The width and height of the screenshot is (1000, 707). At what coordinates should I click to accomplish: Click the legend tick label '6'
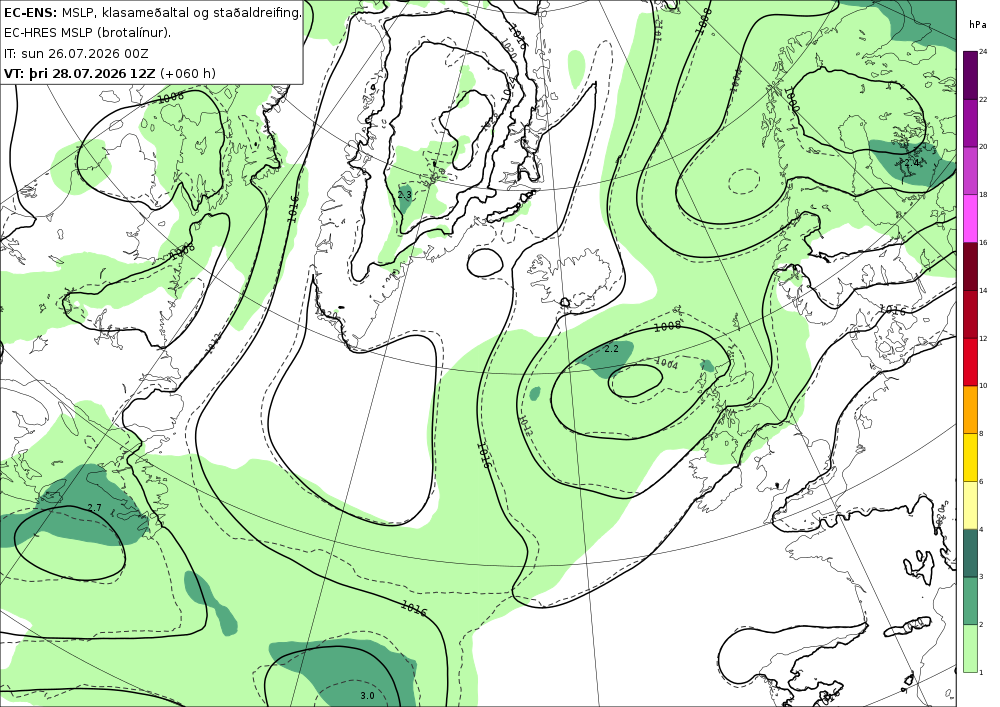click(x=981, y=481)
